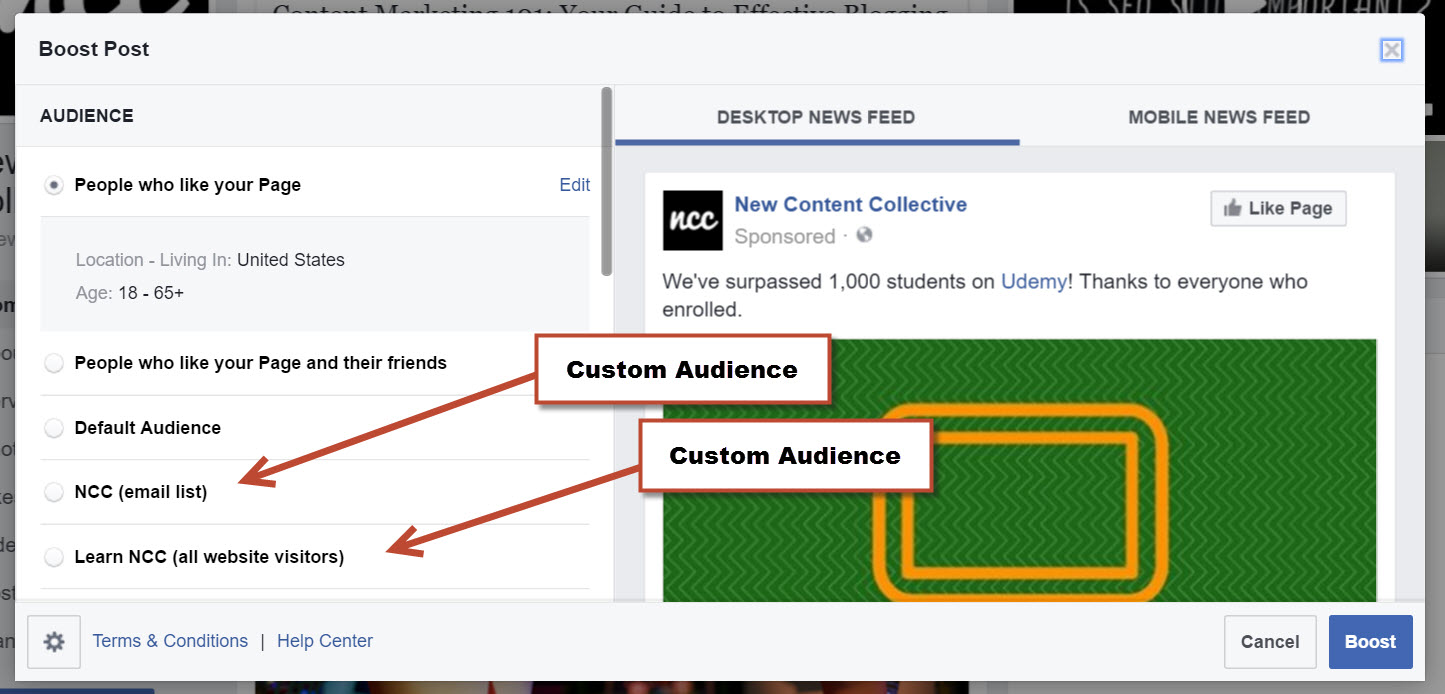
Task: Open the Terms & Conditions link
Action: coord(170,641)
